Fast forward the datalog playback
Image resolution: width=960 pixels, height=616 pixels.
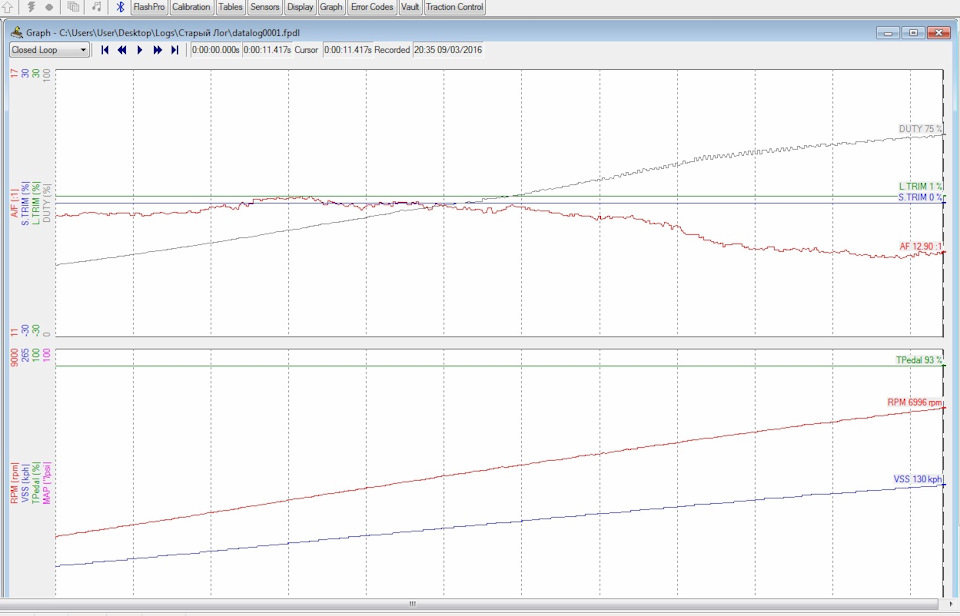(x=157, y=50)
